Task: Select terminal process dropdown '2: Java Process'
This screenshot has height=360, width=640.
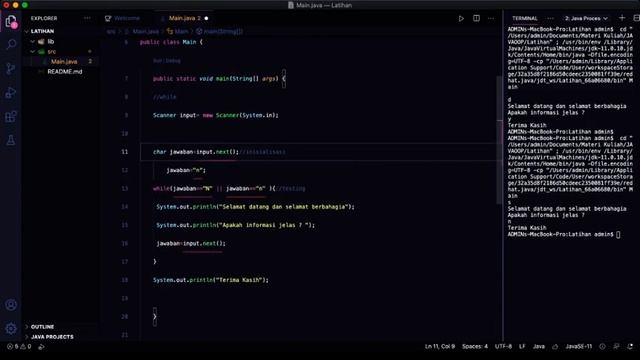Action: (x=586, y=18)
